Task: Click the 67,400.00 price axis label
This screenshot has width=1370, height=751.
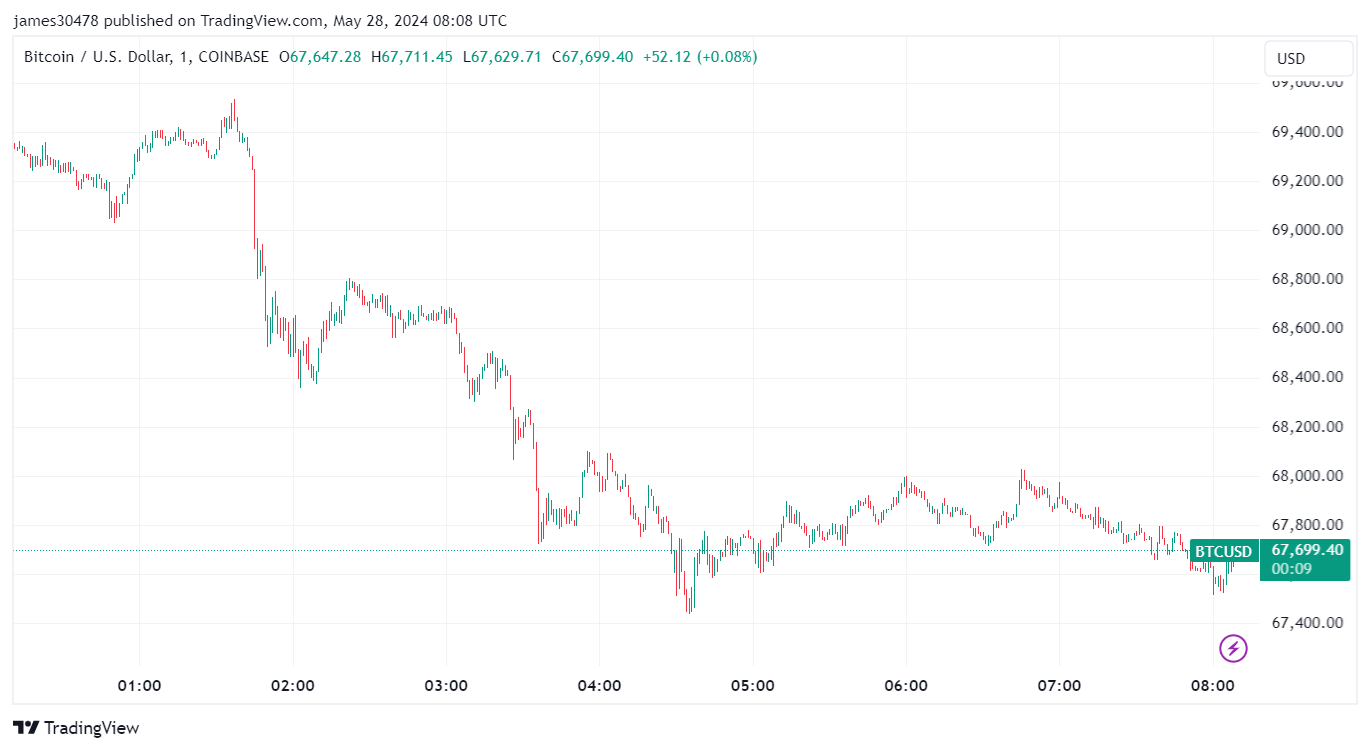Action: (x=1307, y=623)
